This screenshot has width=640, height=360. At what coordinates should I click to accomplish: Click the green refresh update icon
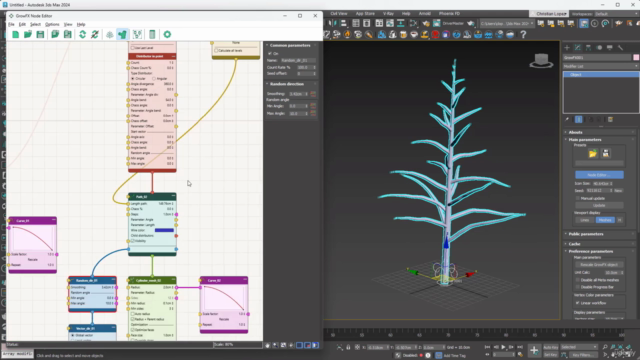[82, 34]
